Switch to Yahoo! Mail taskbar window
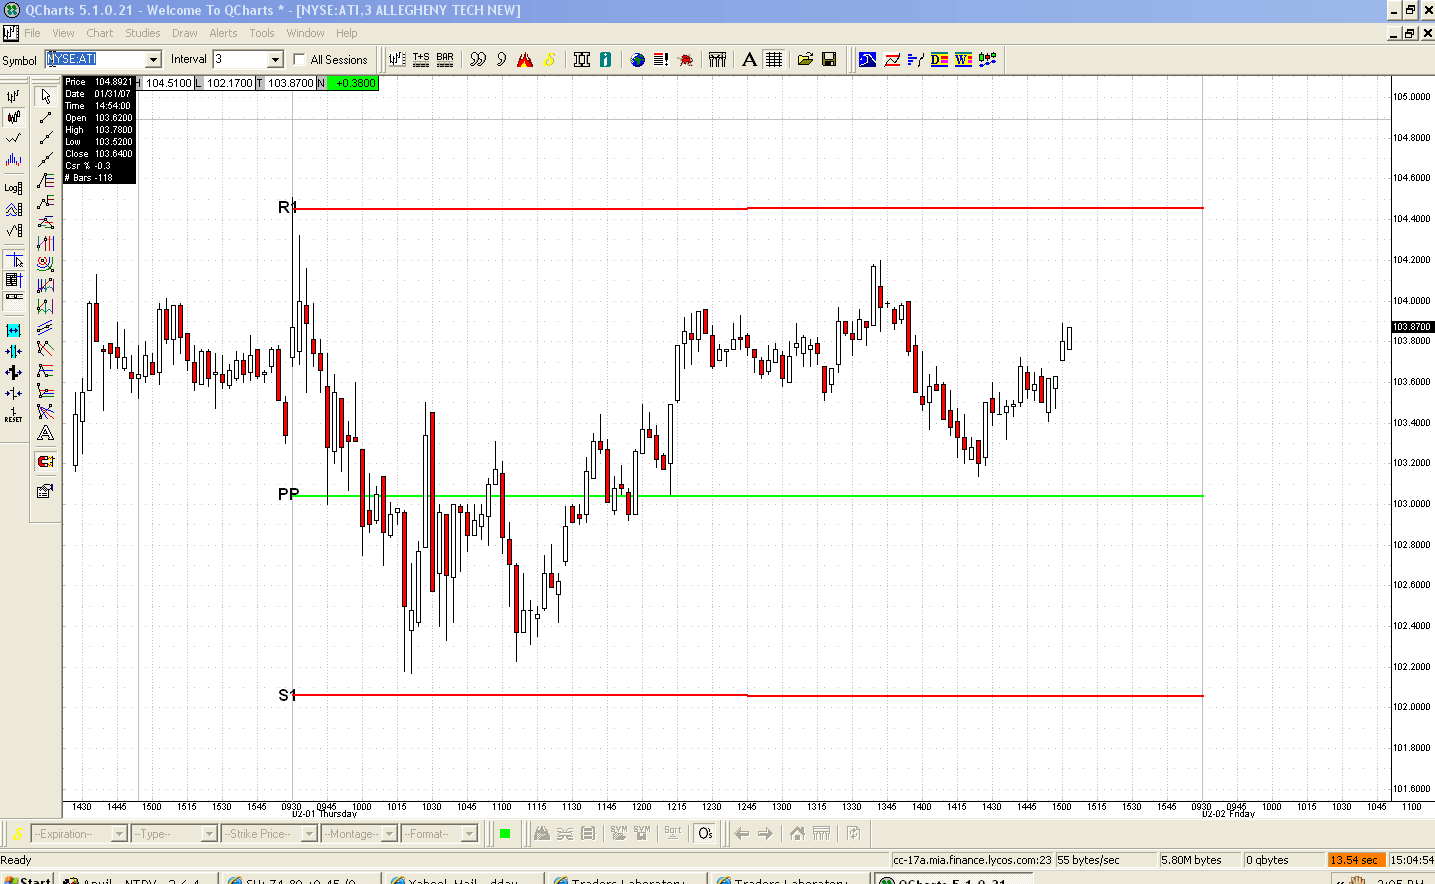Screen dimensions: 1435x884 pos(465,879)
